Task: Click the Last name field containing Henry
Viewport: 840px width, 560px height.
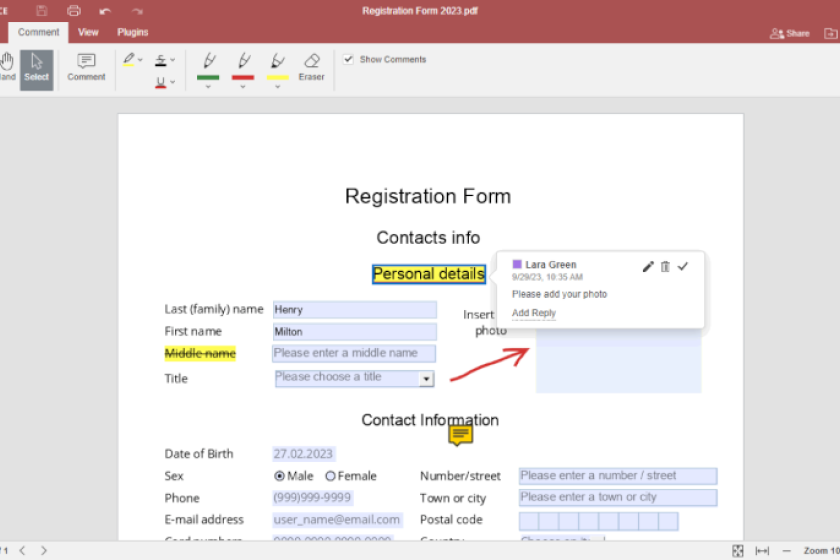Action: 355,310
